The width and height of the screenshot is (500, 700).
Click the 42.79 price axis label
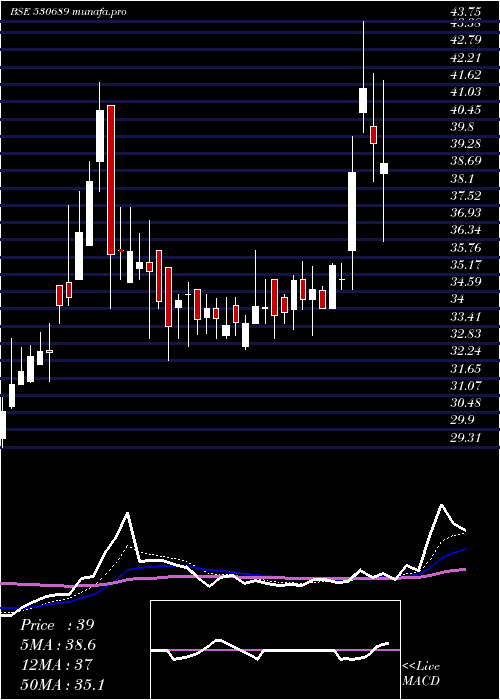coord(465,40)
